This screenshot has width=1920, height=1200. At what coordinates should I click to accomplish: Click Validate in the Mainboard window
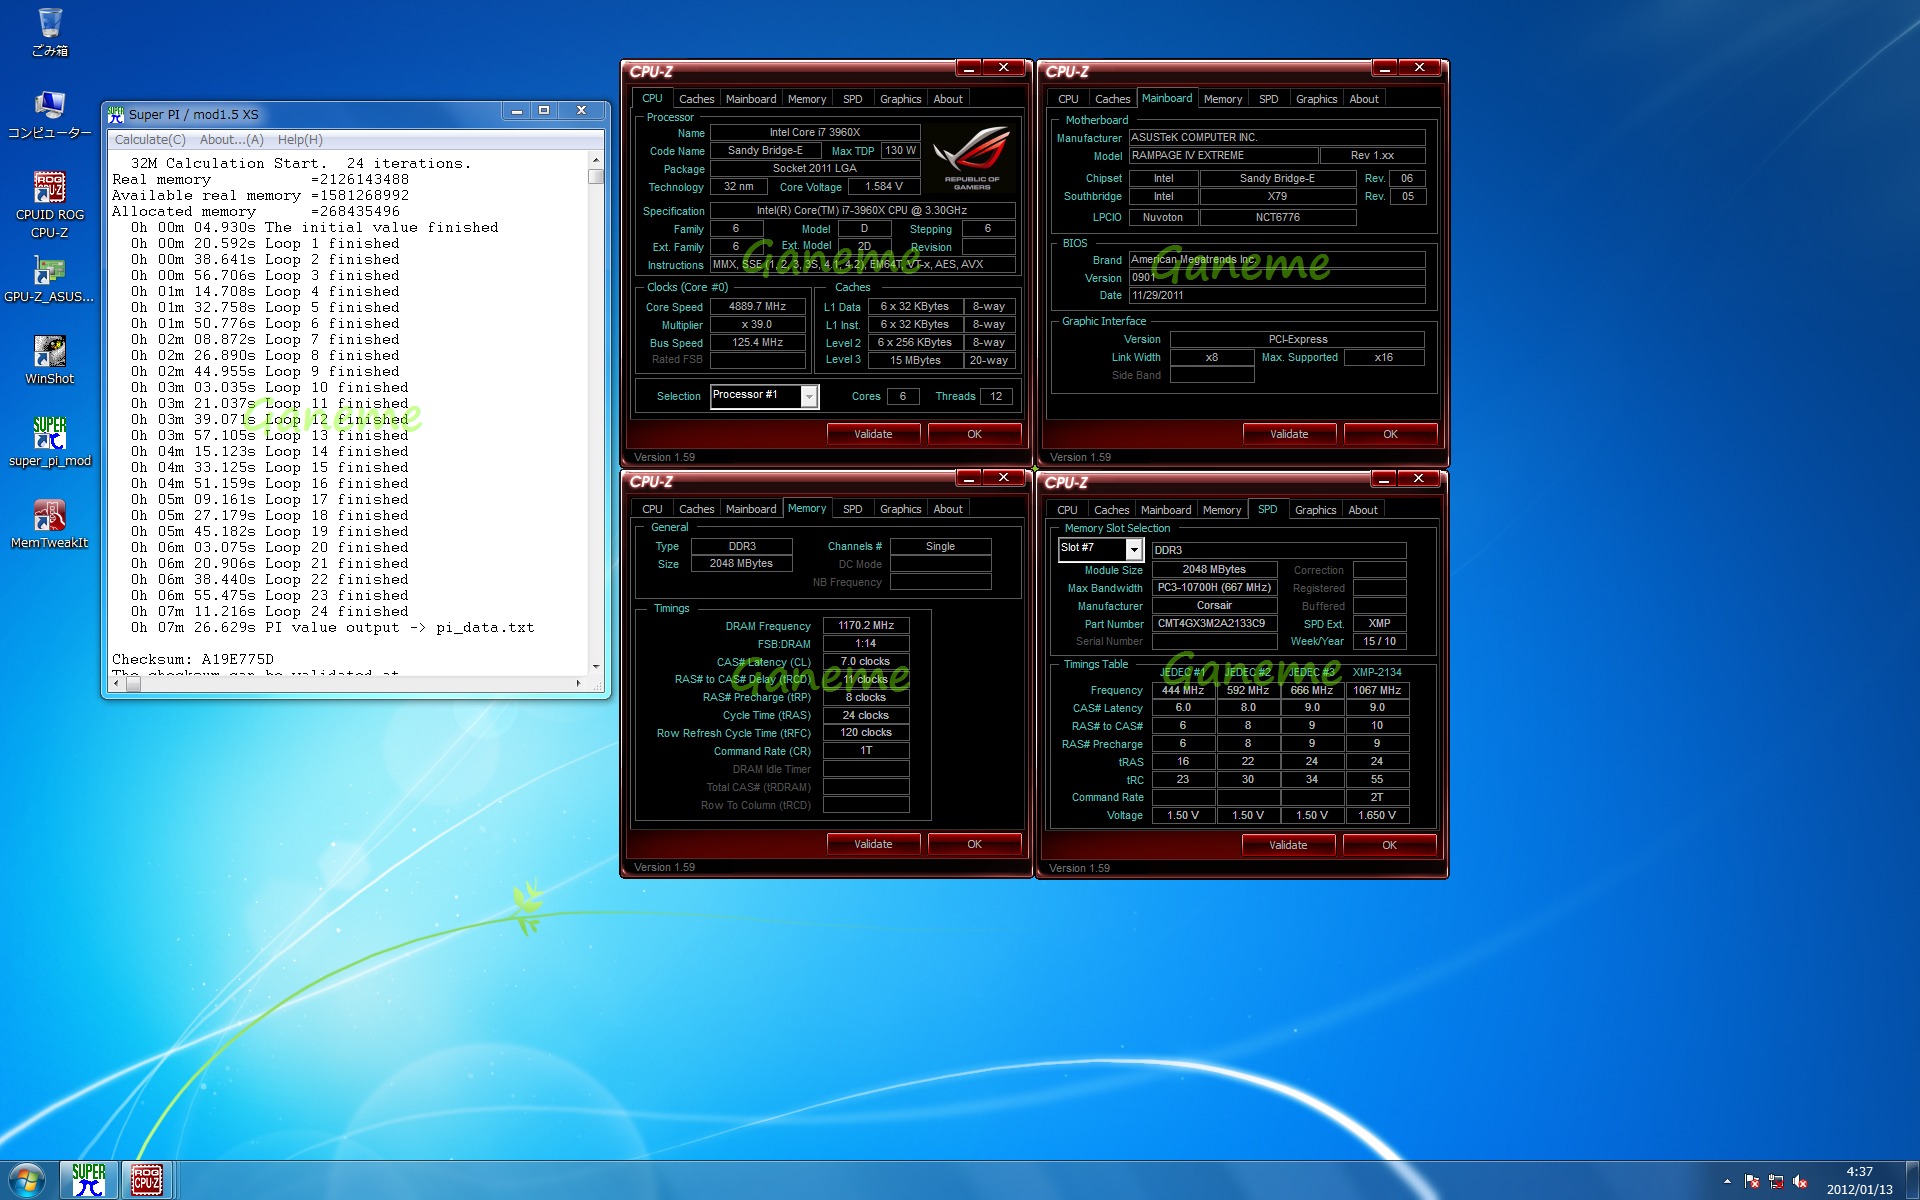point(1289,434)
